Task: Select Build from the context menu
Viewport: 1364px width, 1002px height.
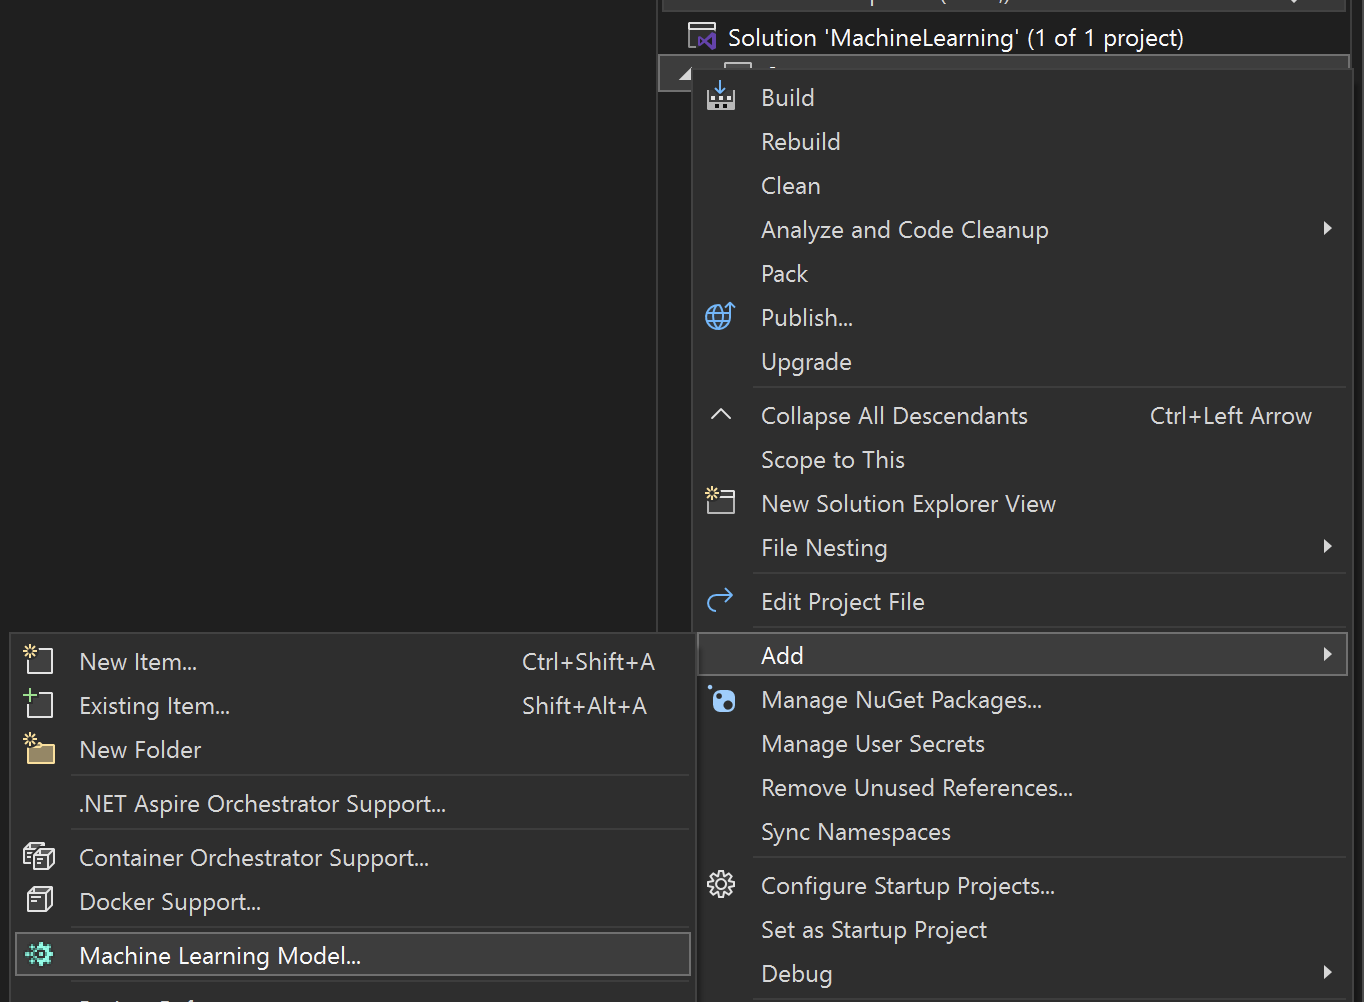Action: [x=1022, y=98]
